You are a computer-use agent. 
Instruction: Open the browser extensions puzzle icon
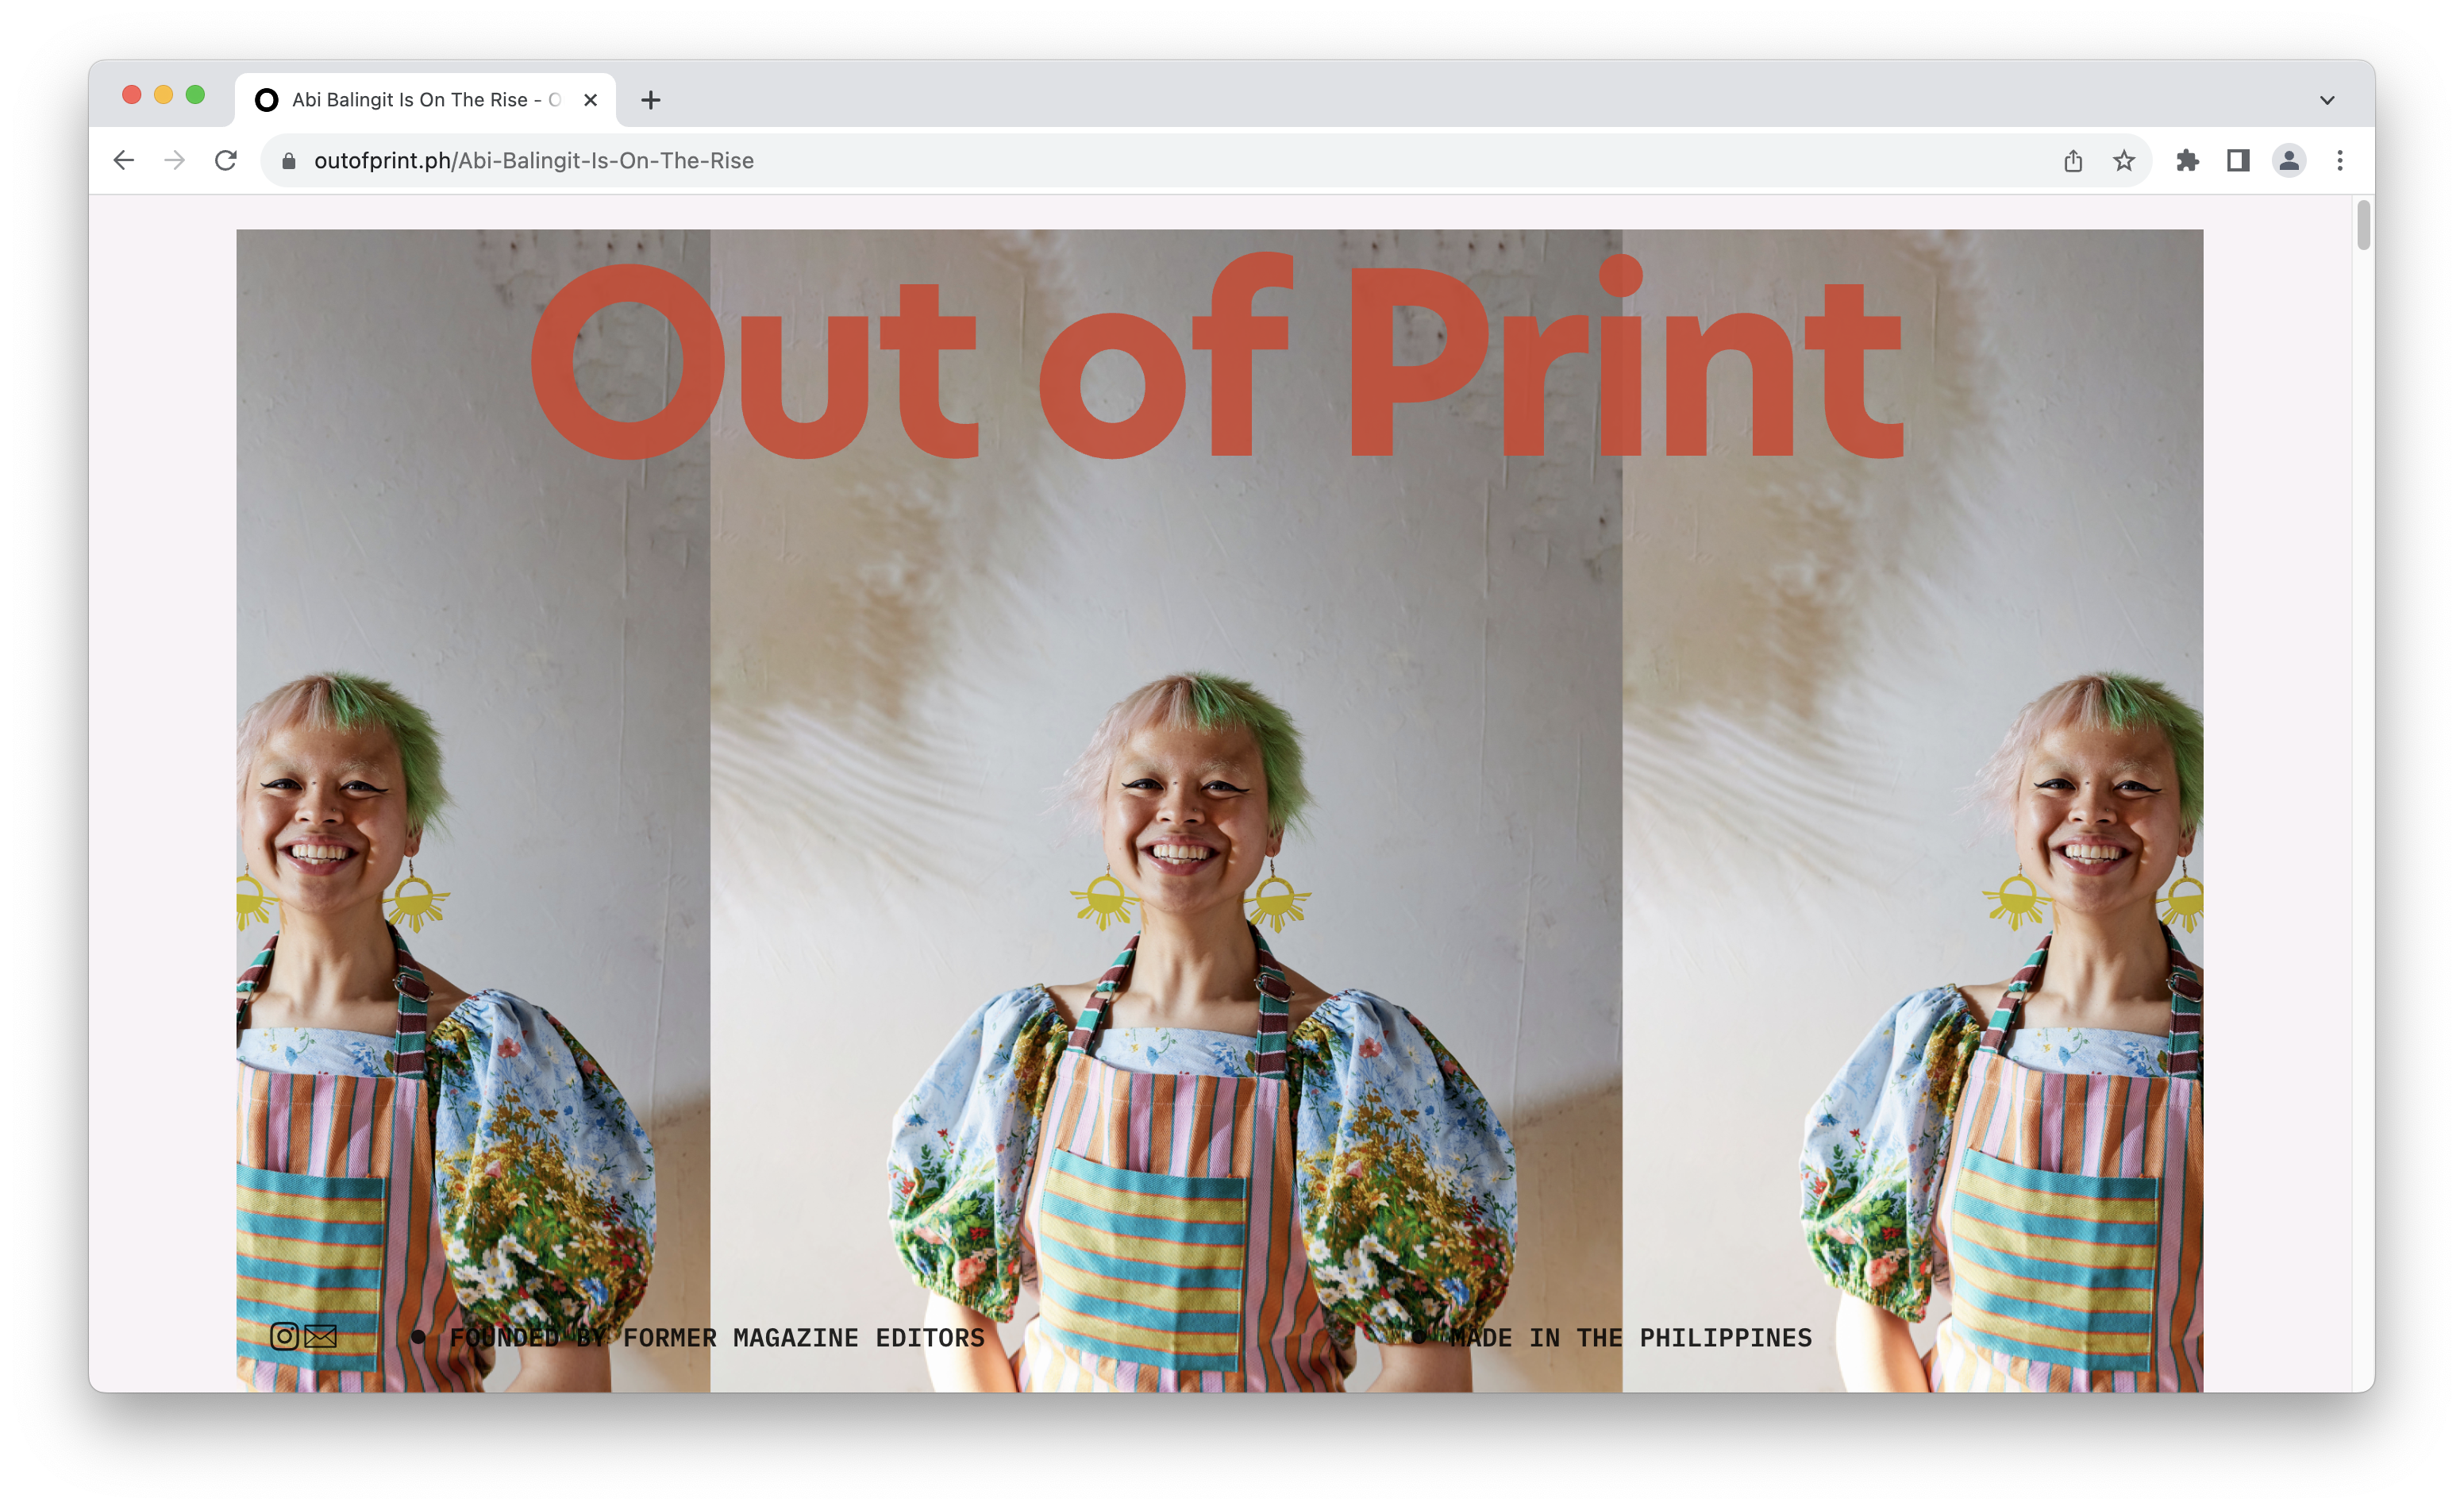(2187, 161)
